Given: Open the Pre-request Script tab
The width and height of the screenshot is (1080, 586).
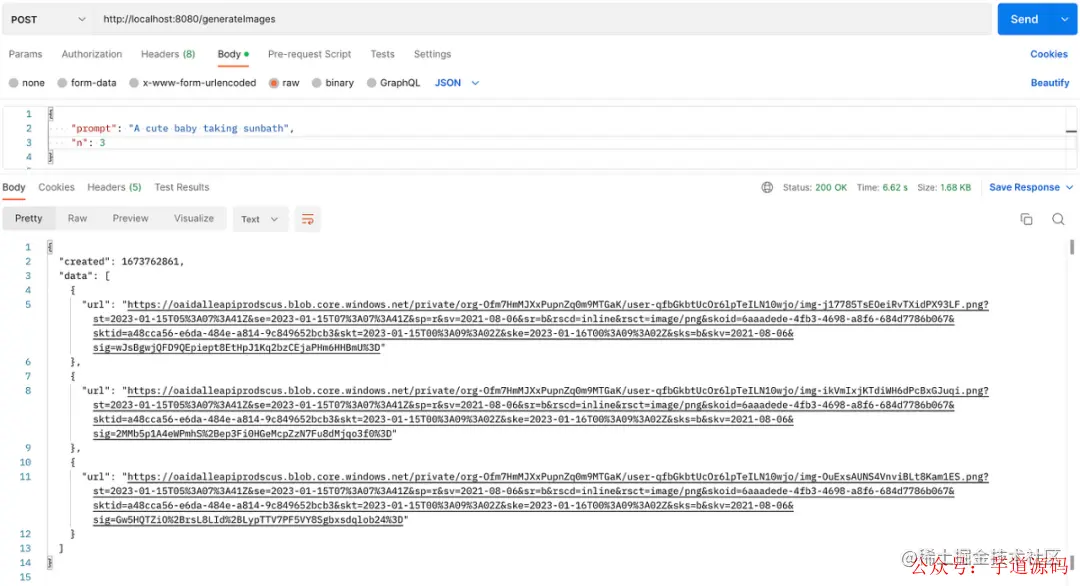Looking at the screenshot, I should 309,54.
